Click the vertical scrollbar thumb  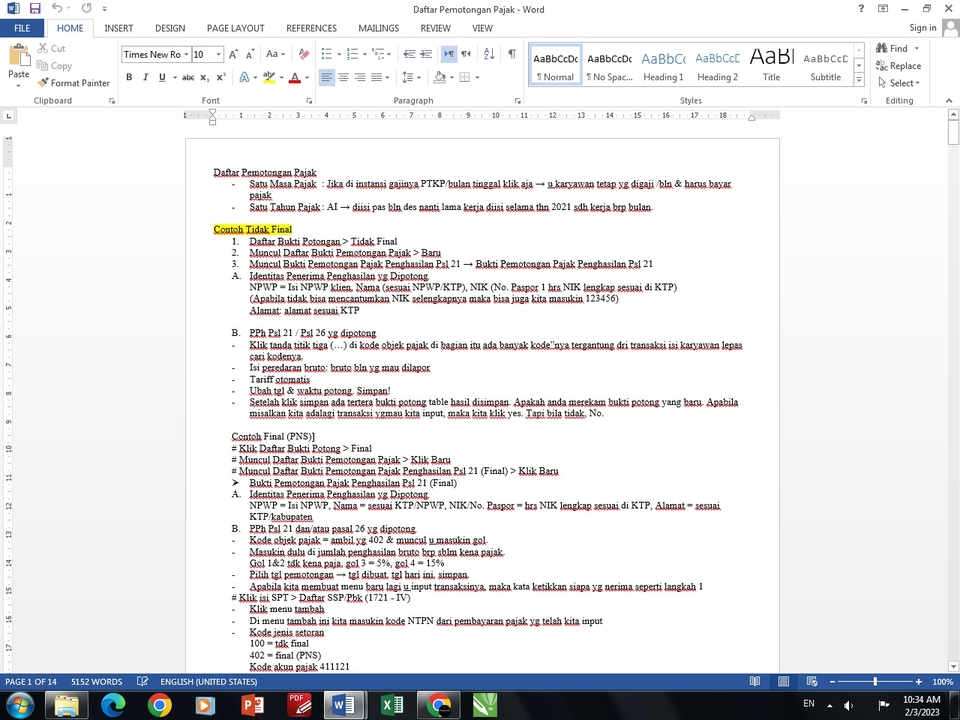pyautogui.click(x=953, y=132)
